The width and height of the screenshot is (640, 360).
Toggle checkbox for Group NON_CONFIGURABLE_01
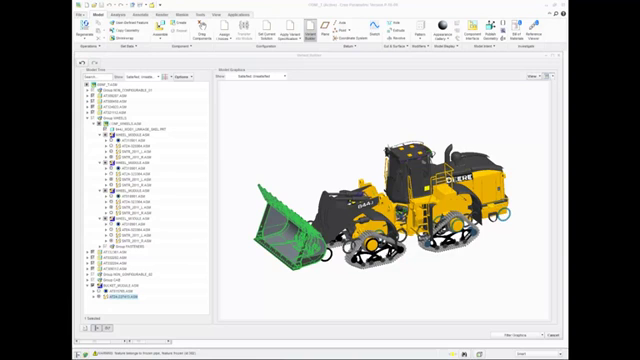pyautogui.click(x=93, y=90)
